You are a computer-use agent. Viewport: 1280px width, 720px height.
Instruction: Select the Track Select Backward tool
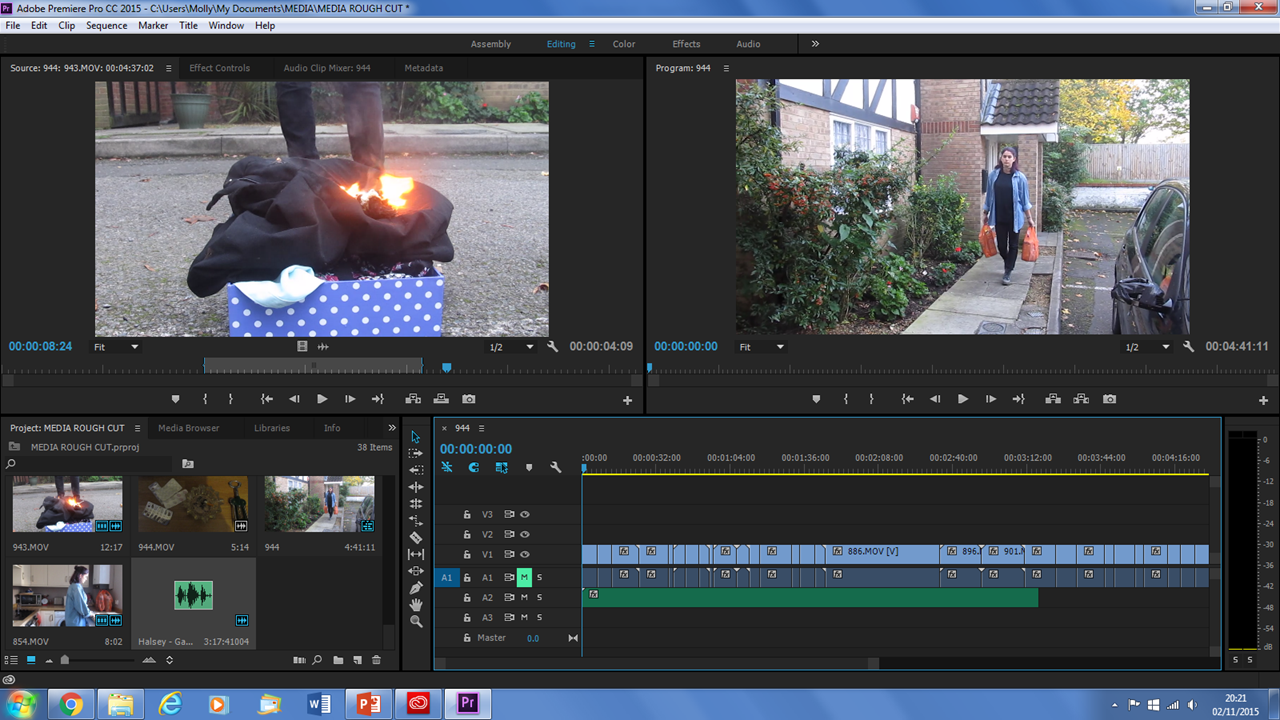click(x=416, y=470)
